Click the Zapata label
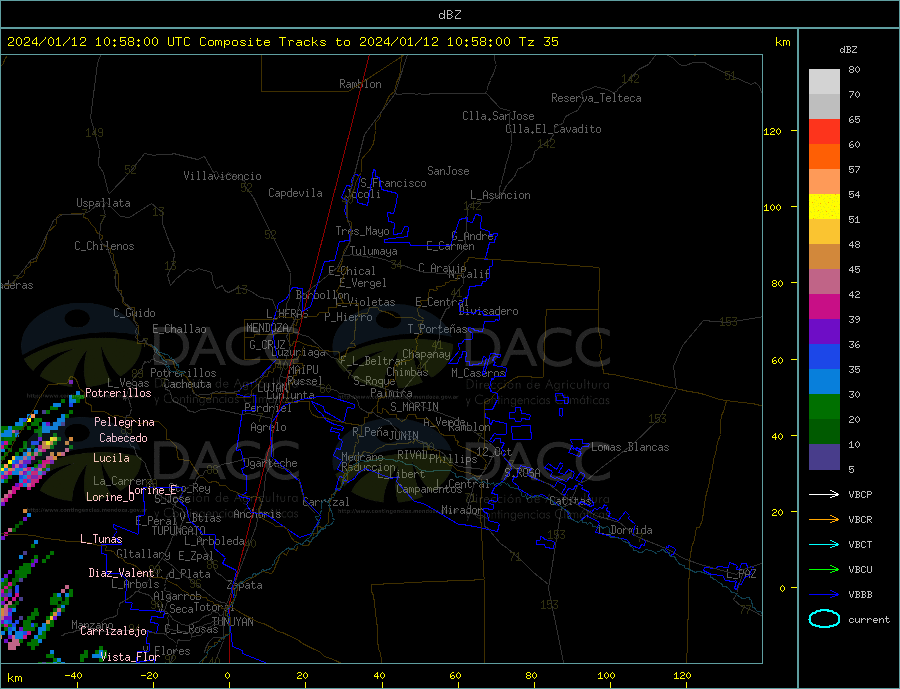The height and width of the screenshot is (689, 900). (x=245, y=585)
